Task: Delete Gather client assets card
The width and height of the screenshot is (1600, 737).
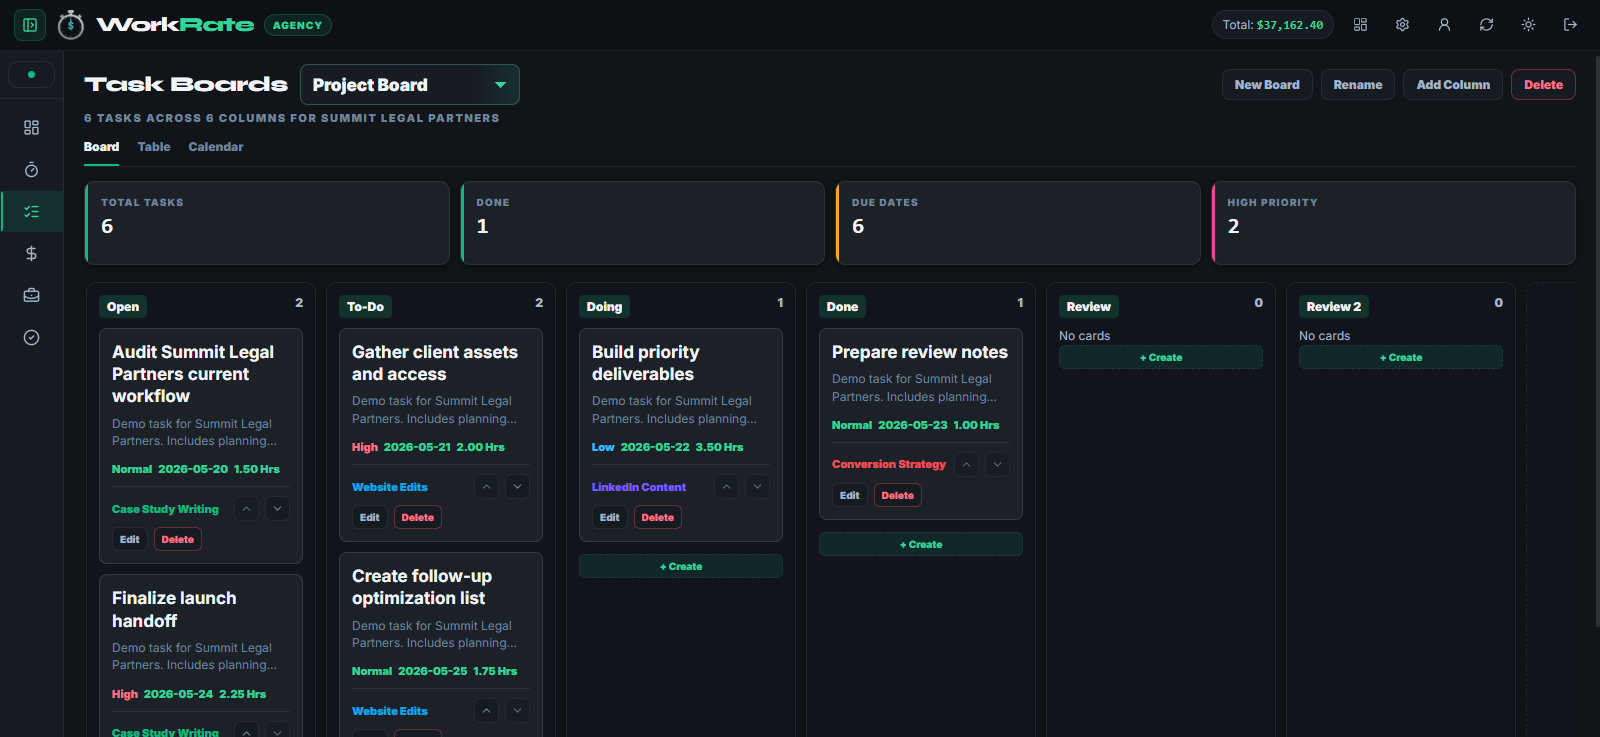Action: pyautogui.click(x=418, y=517)
